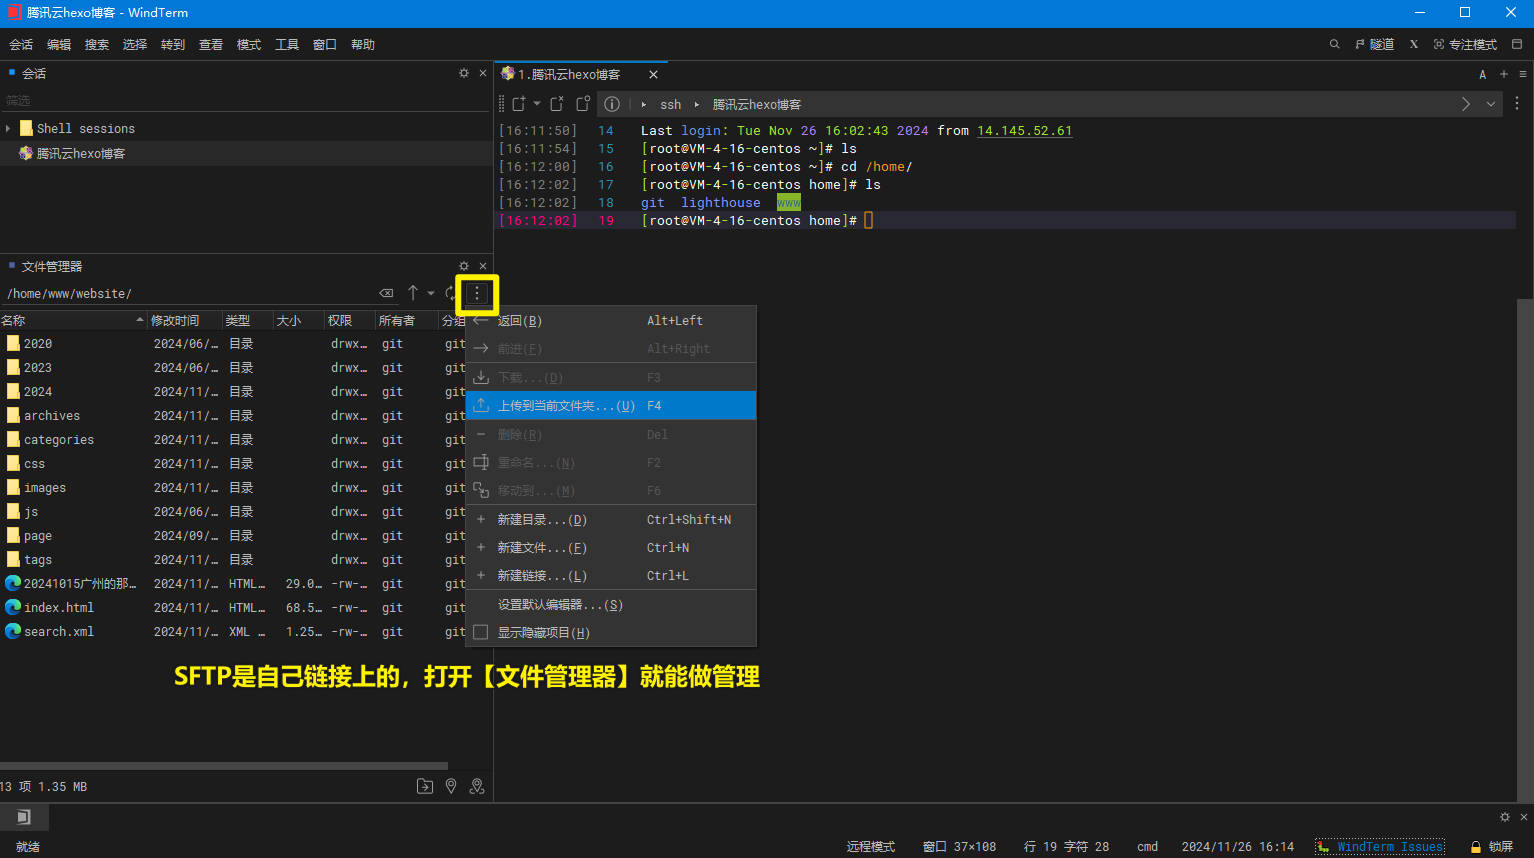Click the /home/www/website/ path field
The height and width of the screenshot is (858, 1534).
188,293
